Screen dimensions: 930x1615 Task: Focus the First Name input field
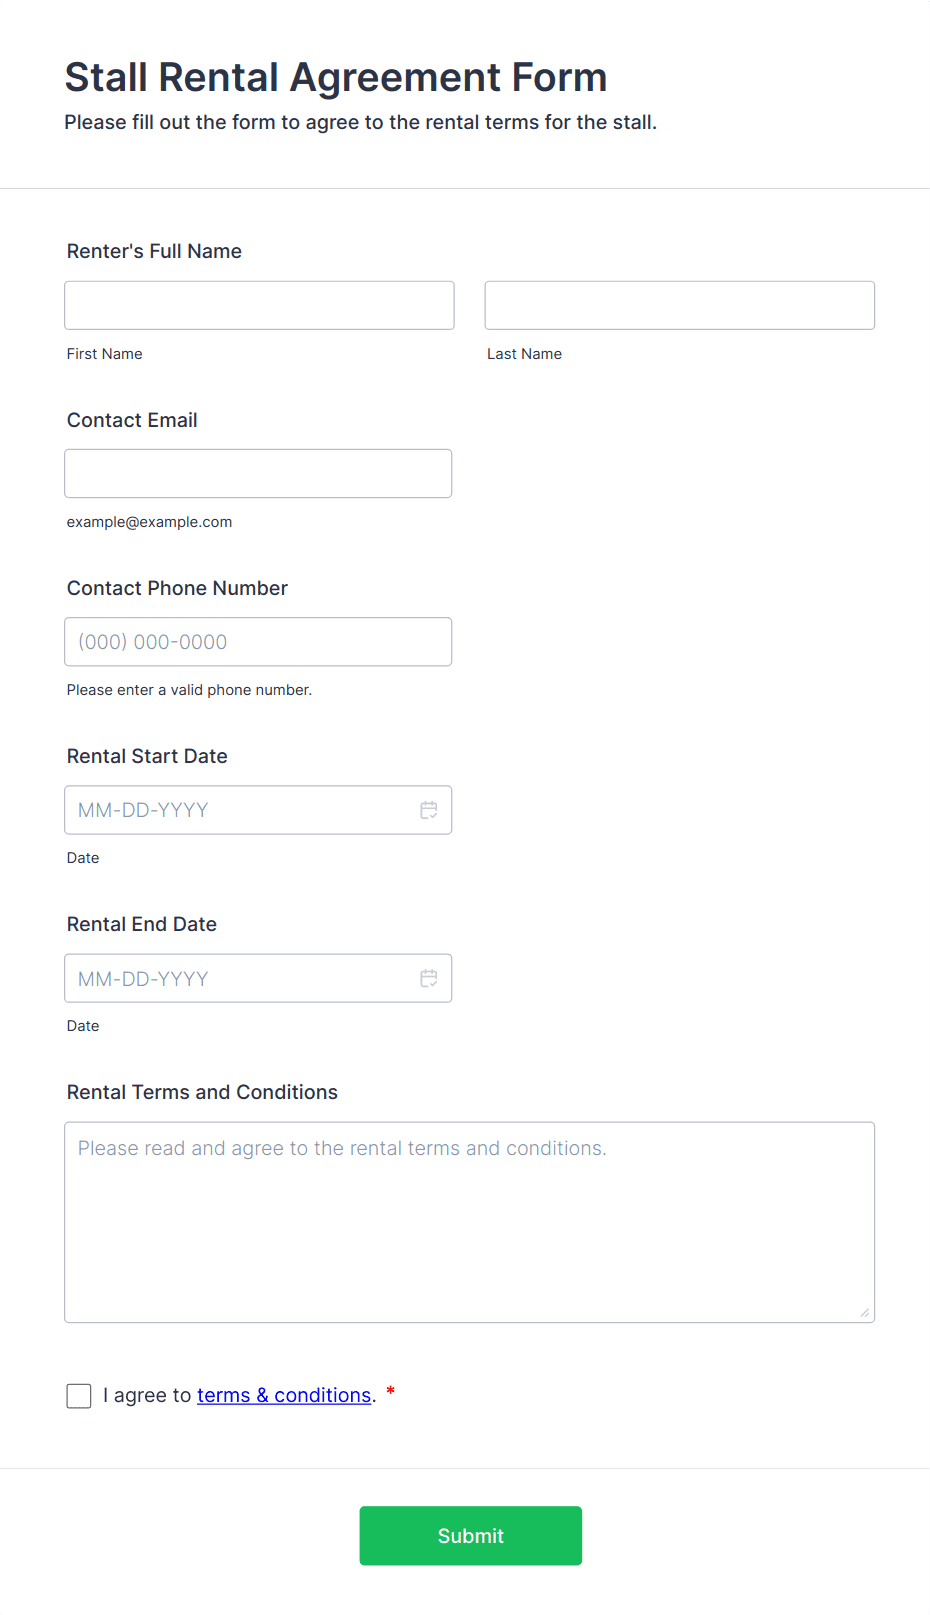pos(259,305)
